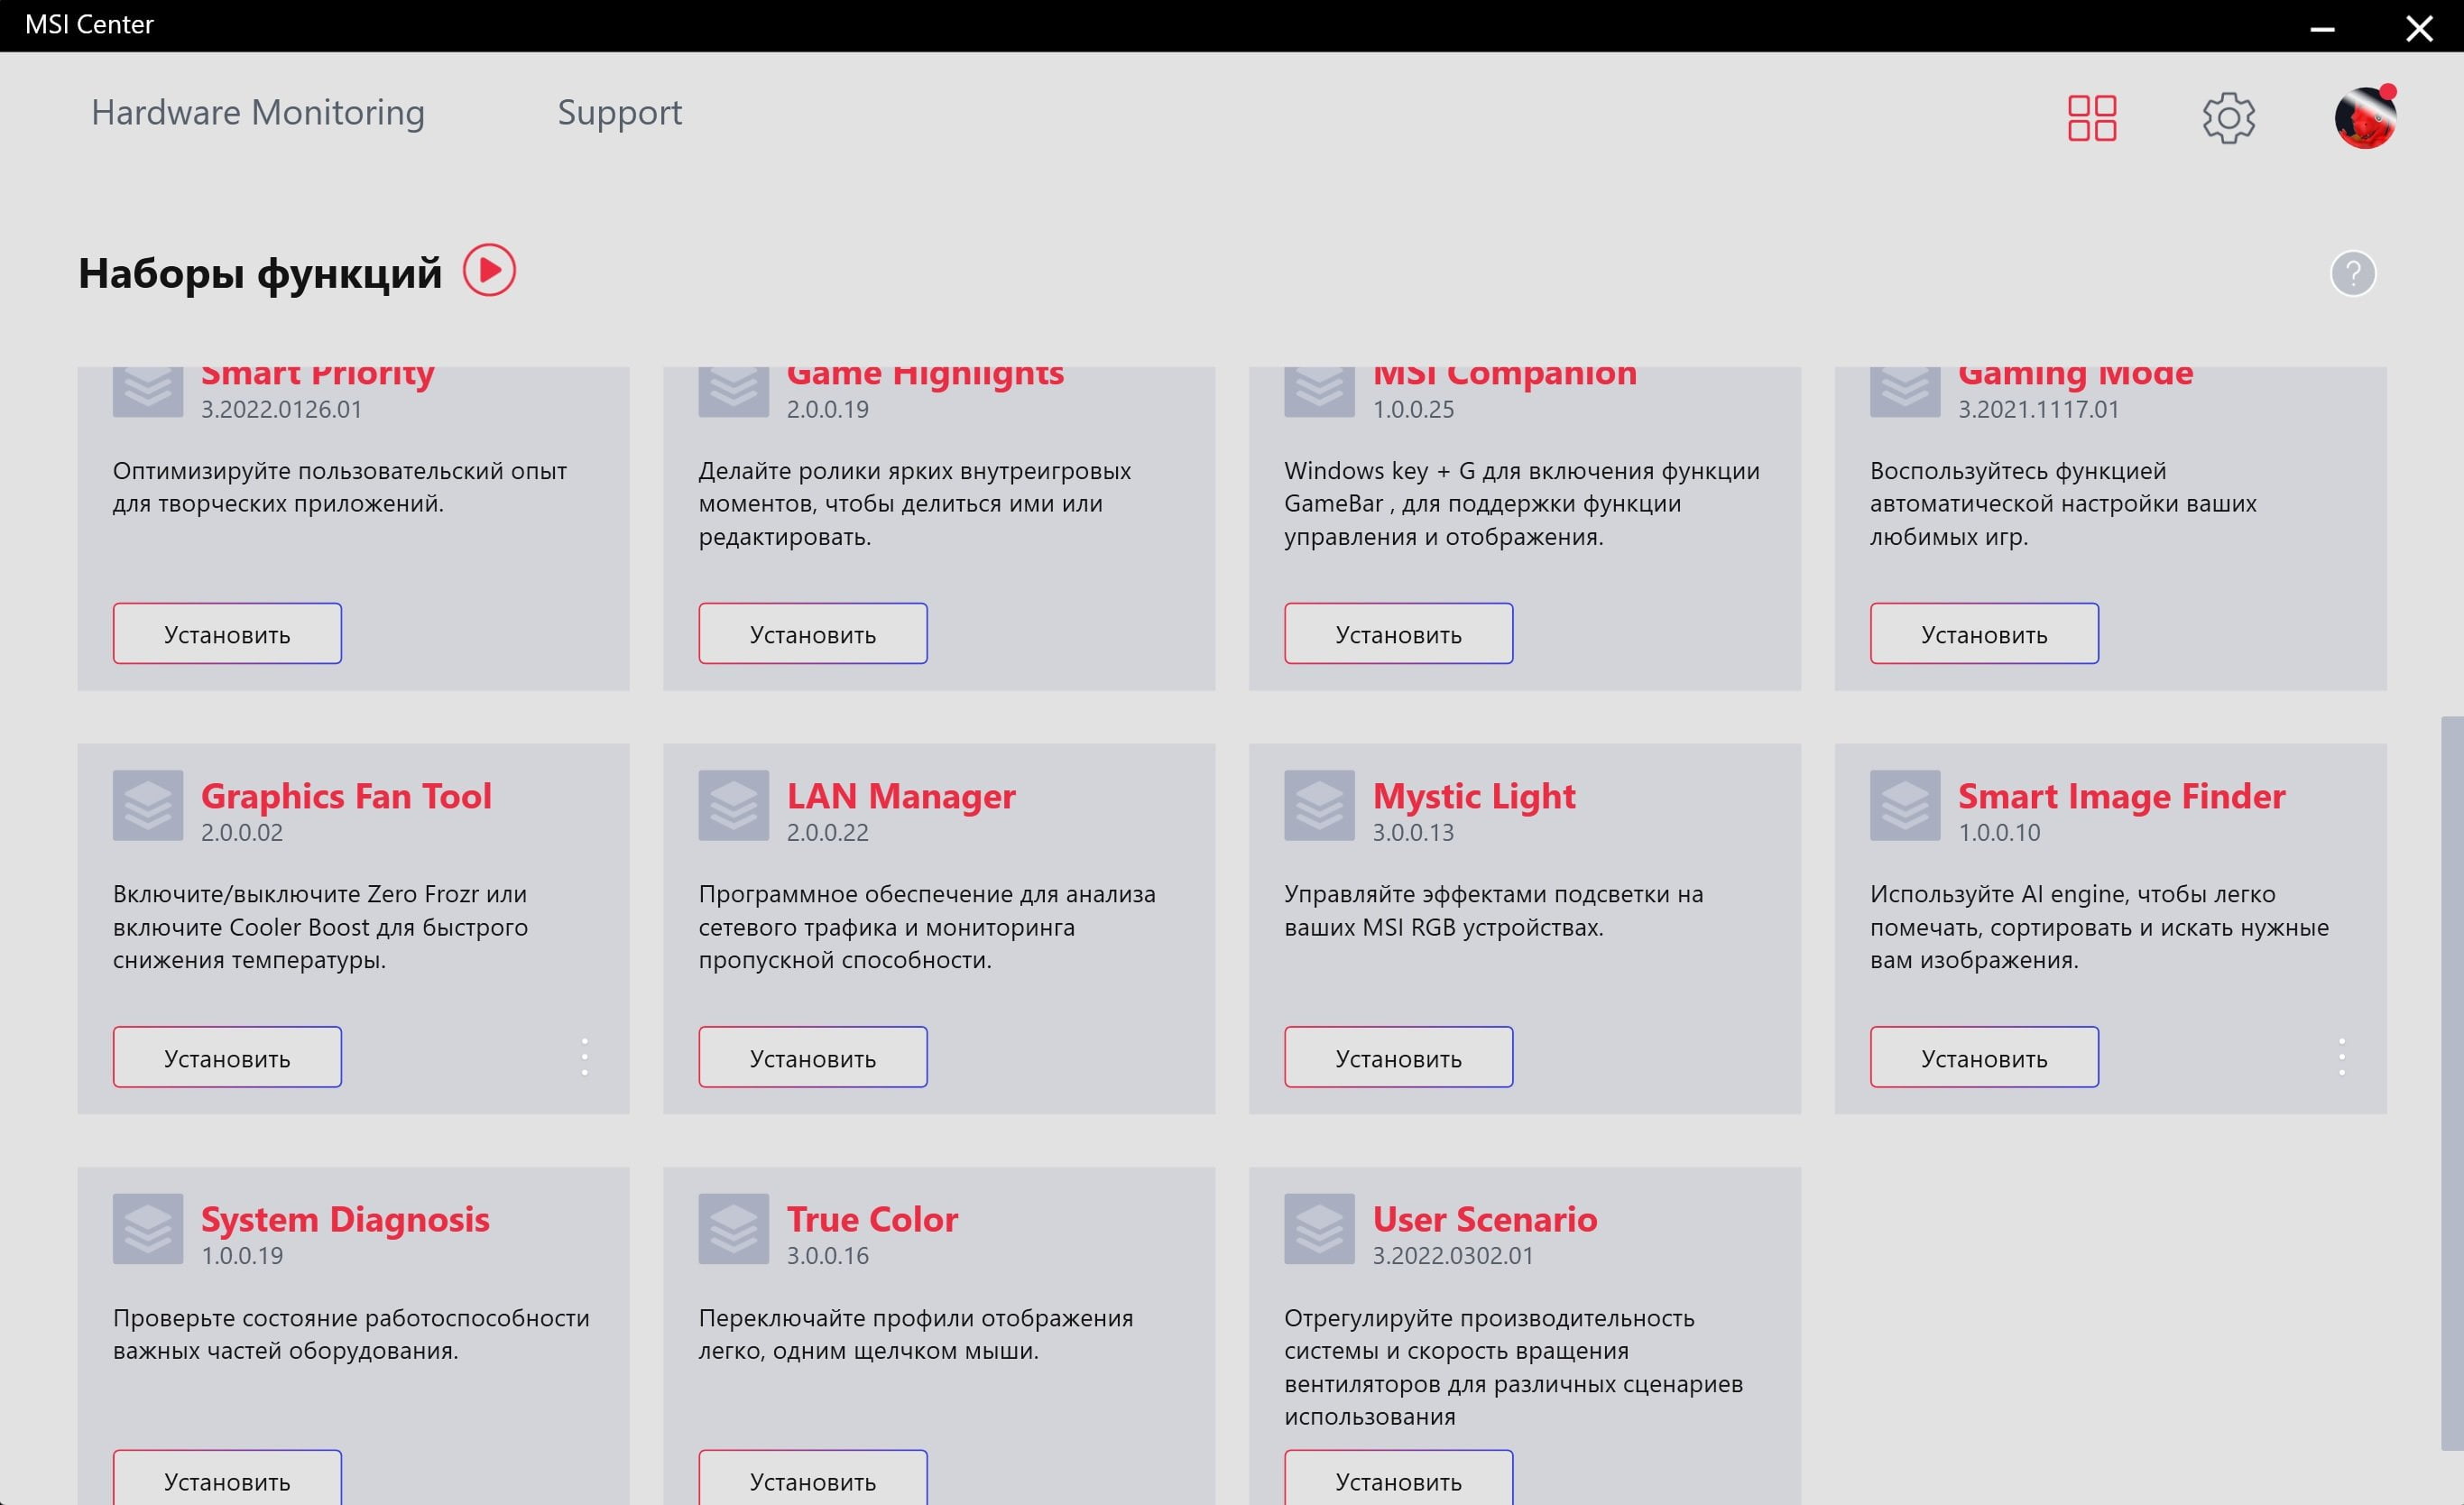Install Game Highlights feature
The width and height of the screenshot is (2464, 1505).
pyautogui.click(x=813, y=634)
